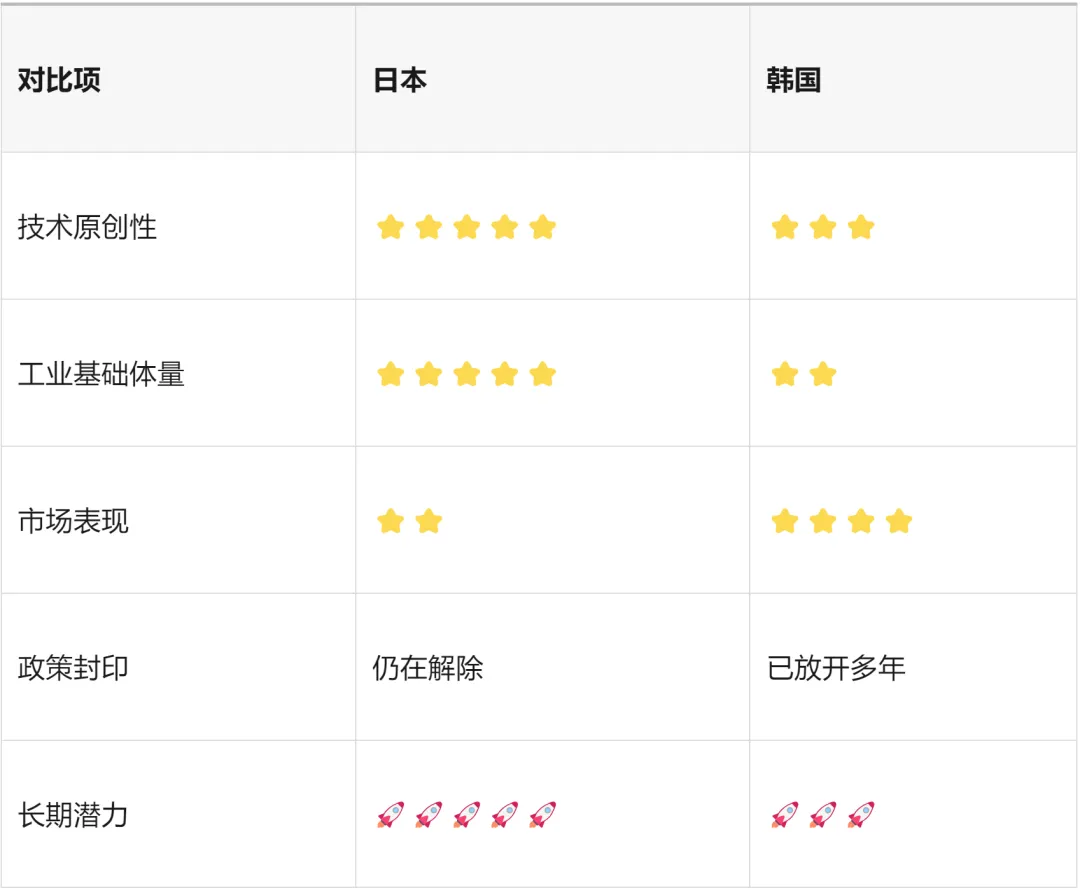1080x895 pixels.
Task: Click the first rocket in Japan's 长期潜力 row
Action: coord(390,815)
